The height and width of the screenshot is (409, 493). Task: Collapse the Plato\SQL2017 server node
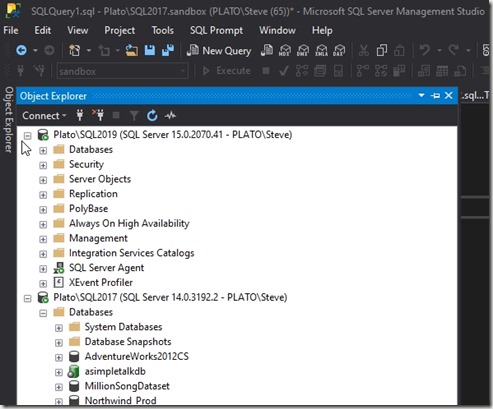[28, 298]
